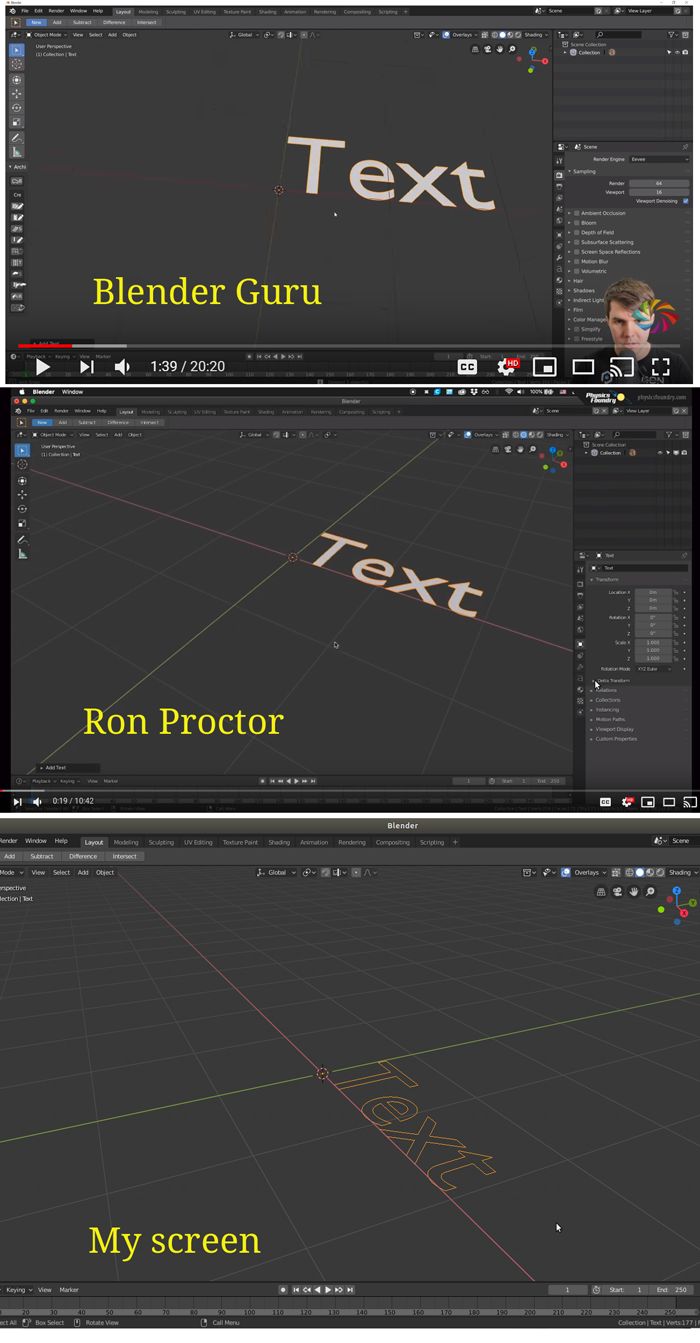Toggle closed captions in Blender Guru player
700x1343 pixels.
(467, 367)
